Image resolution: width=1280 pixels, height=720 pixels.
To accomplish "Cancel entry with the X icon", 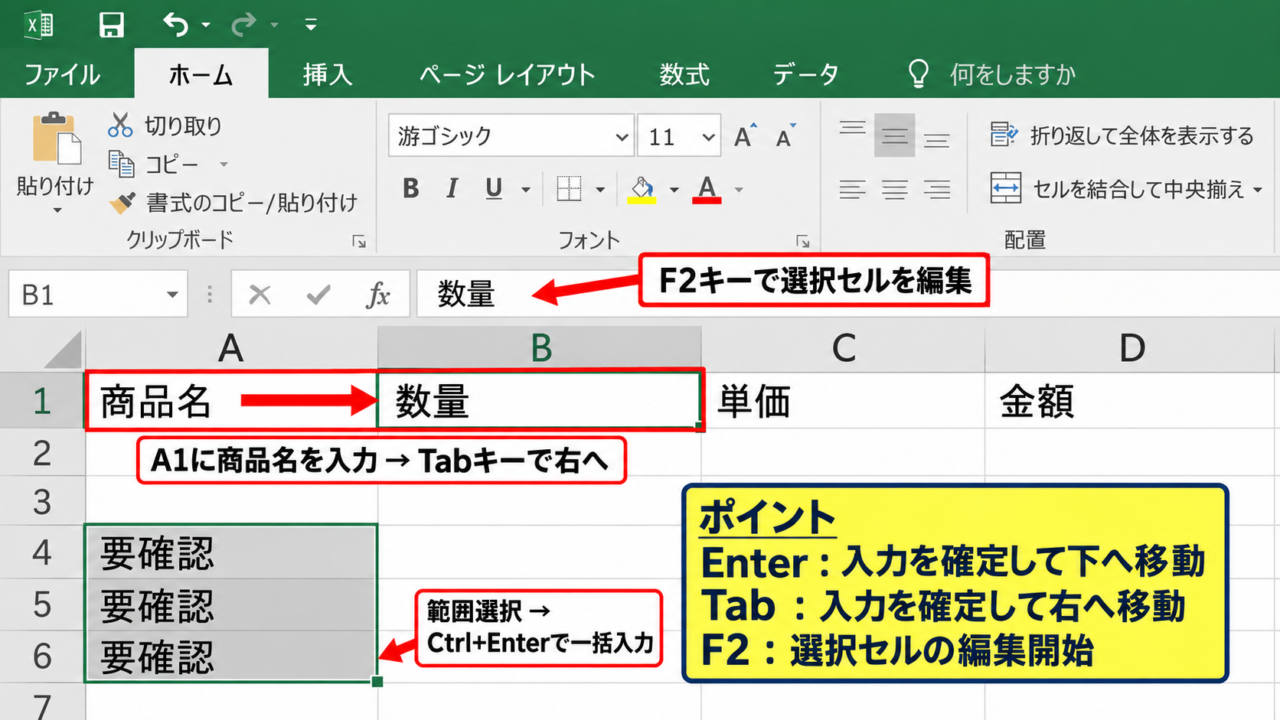I will click(260, 295).
